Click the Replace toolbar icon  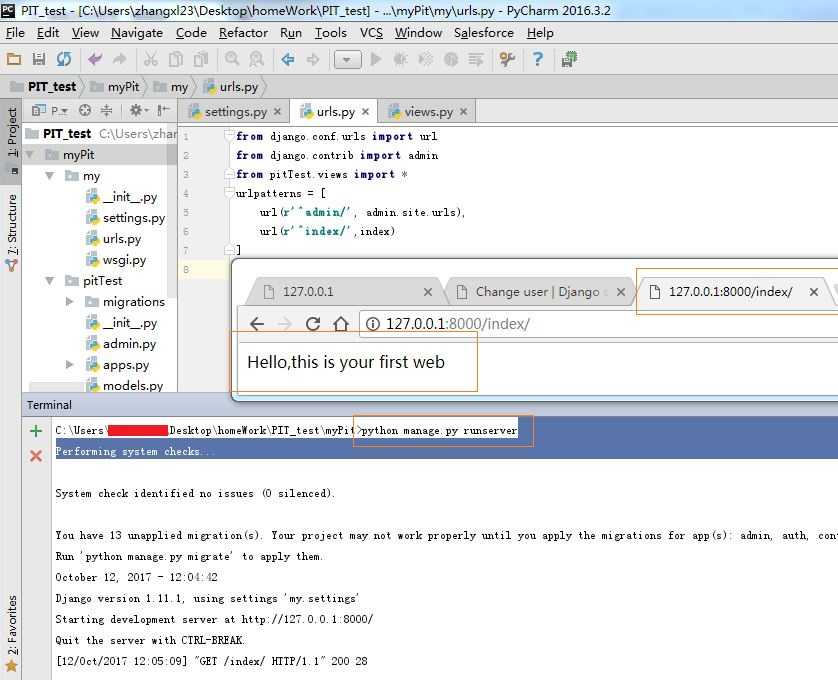point(257,59)
